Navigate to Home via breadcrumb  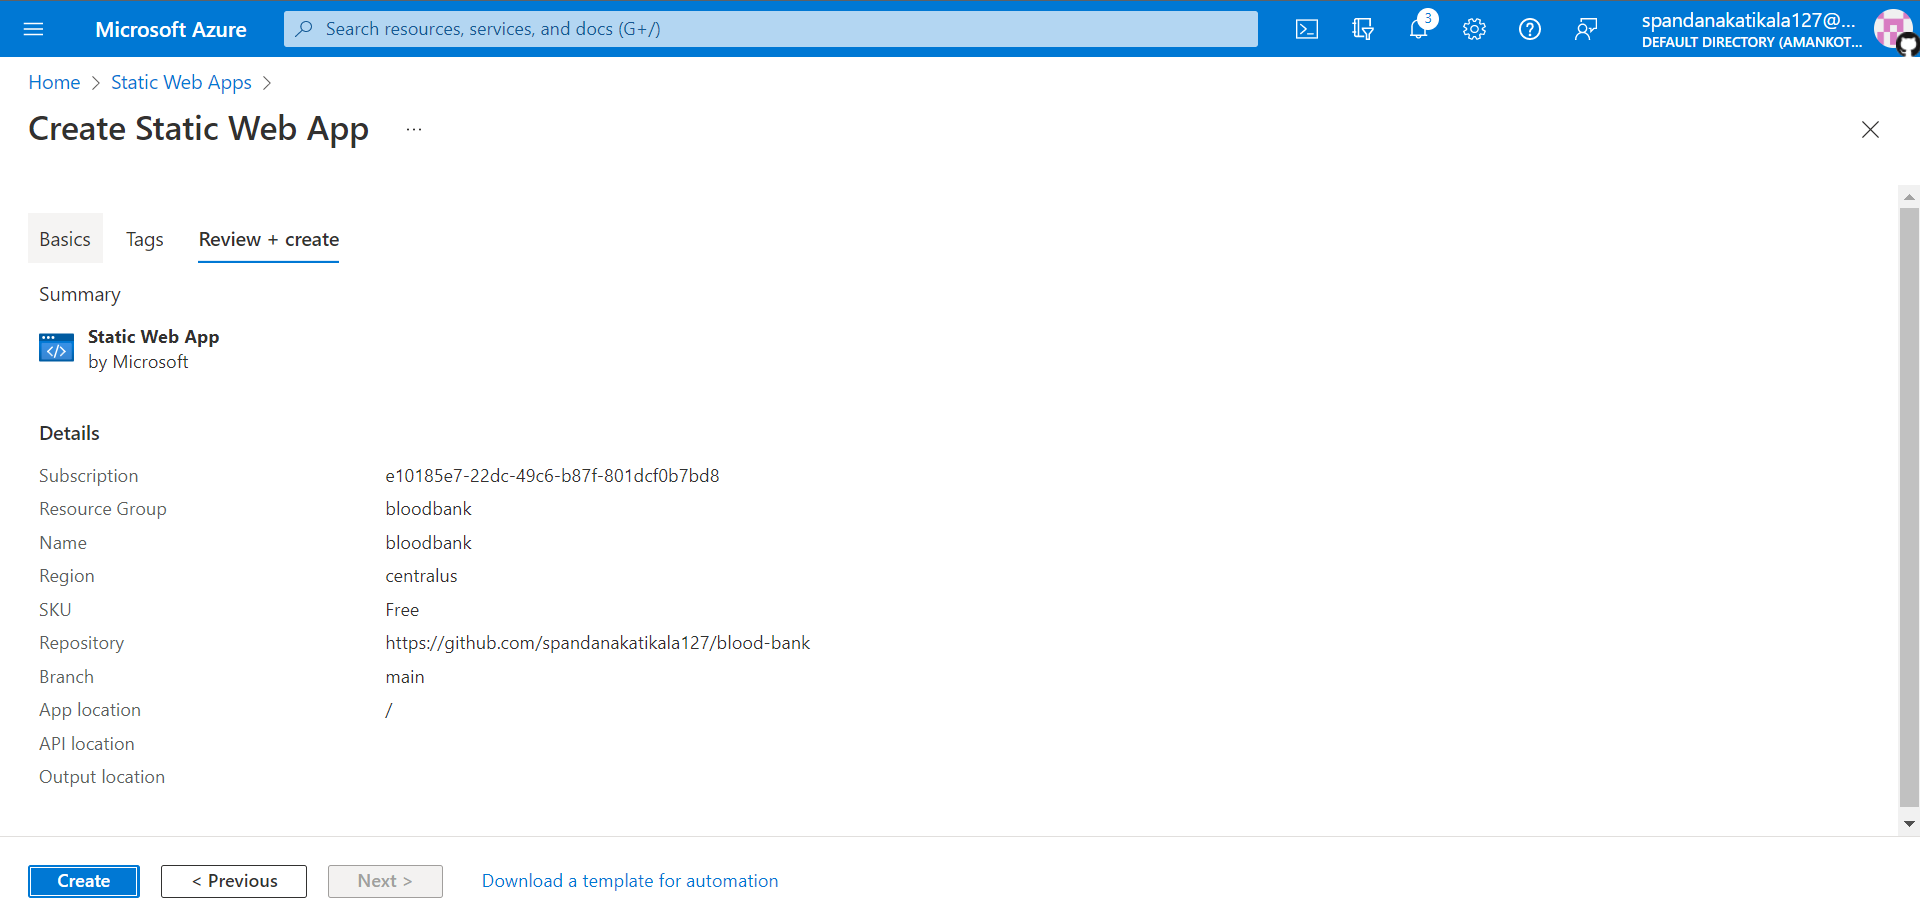(54, 82)
